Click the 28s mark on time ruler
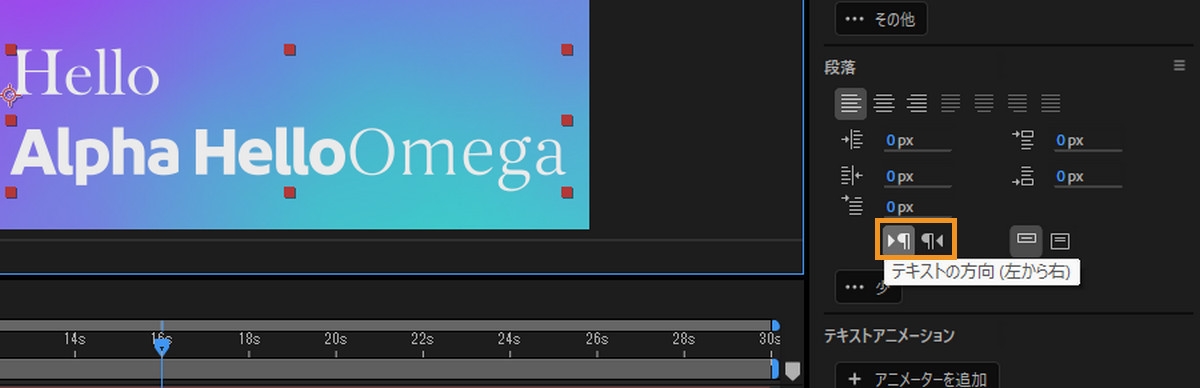 tap(683, 339)
